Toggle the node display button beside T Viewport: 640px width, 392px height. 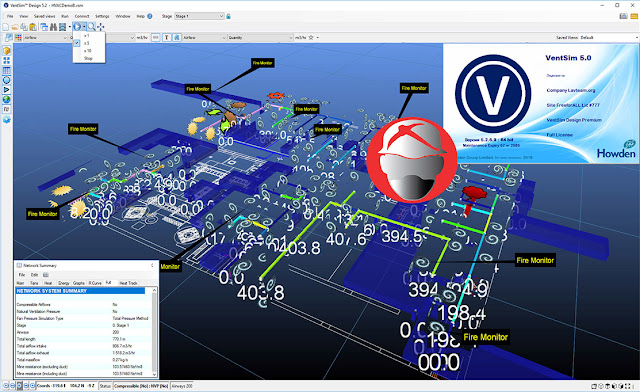pos(176,38)
